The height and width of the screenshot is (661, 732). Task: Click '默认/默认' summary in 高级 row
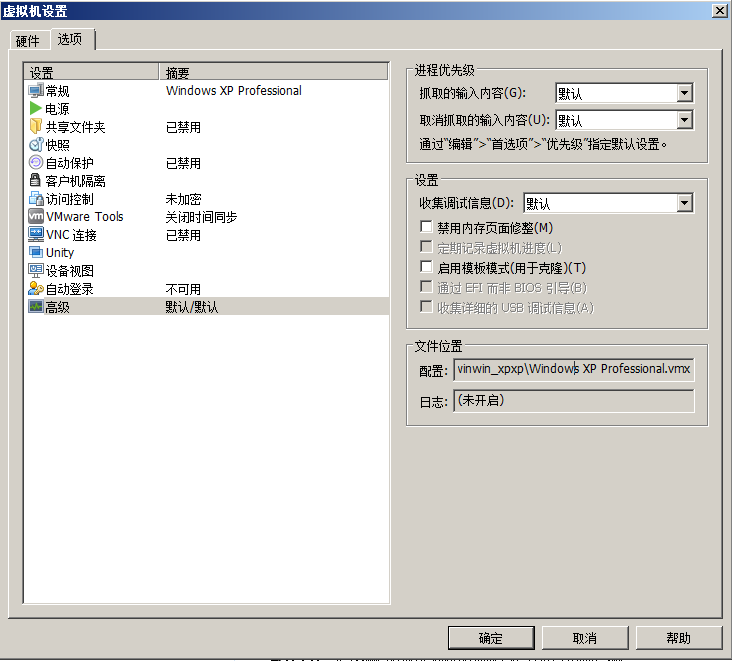tap(192, 307)
